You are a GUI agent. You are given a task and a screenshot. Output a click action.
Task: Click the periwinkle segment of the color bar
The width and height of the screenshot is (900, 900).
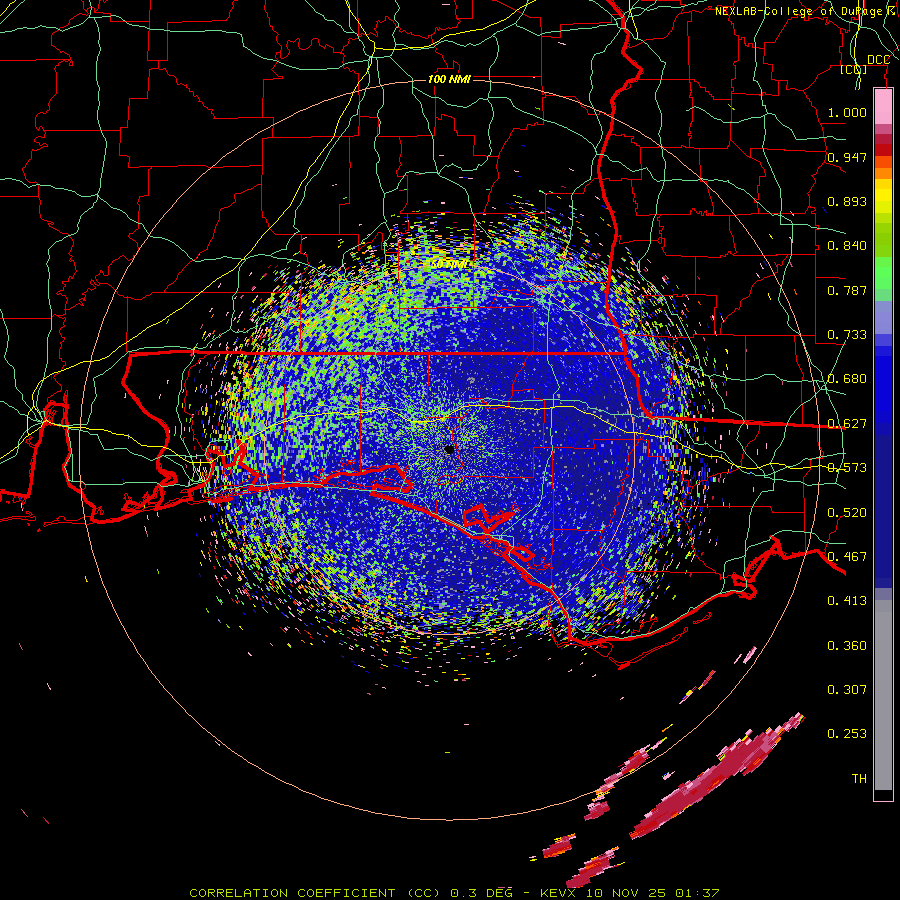[883, 317]
